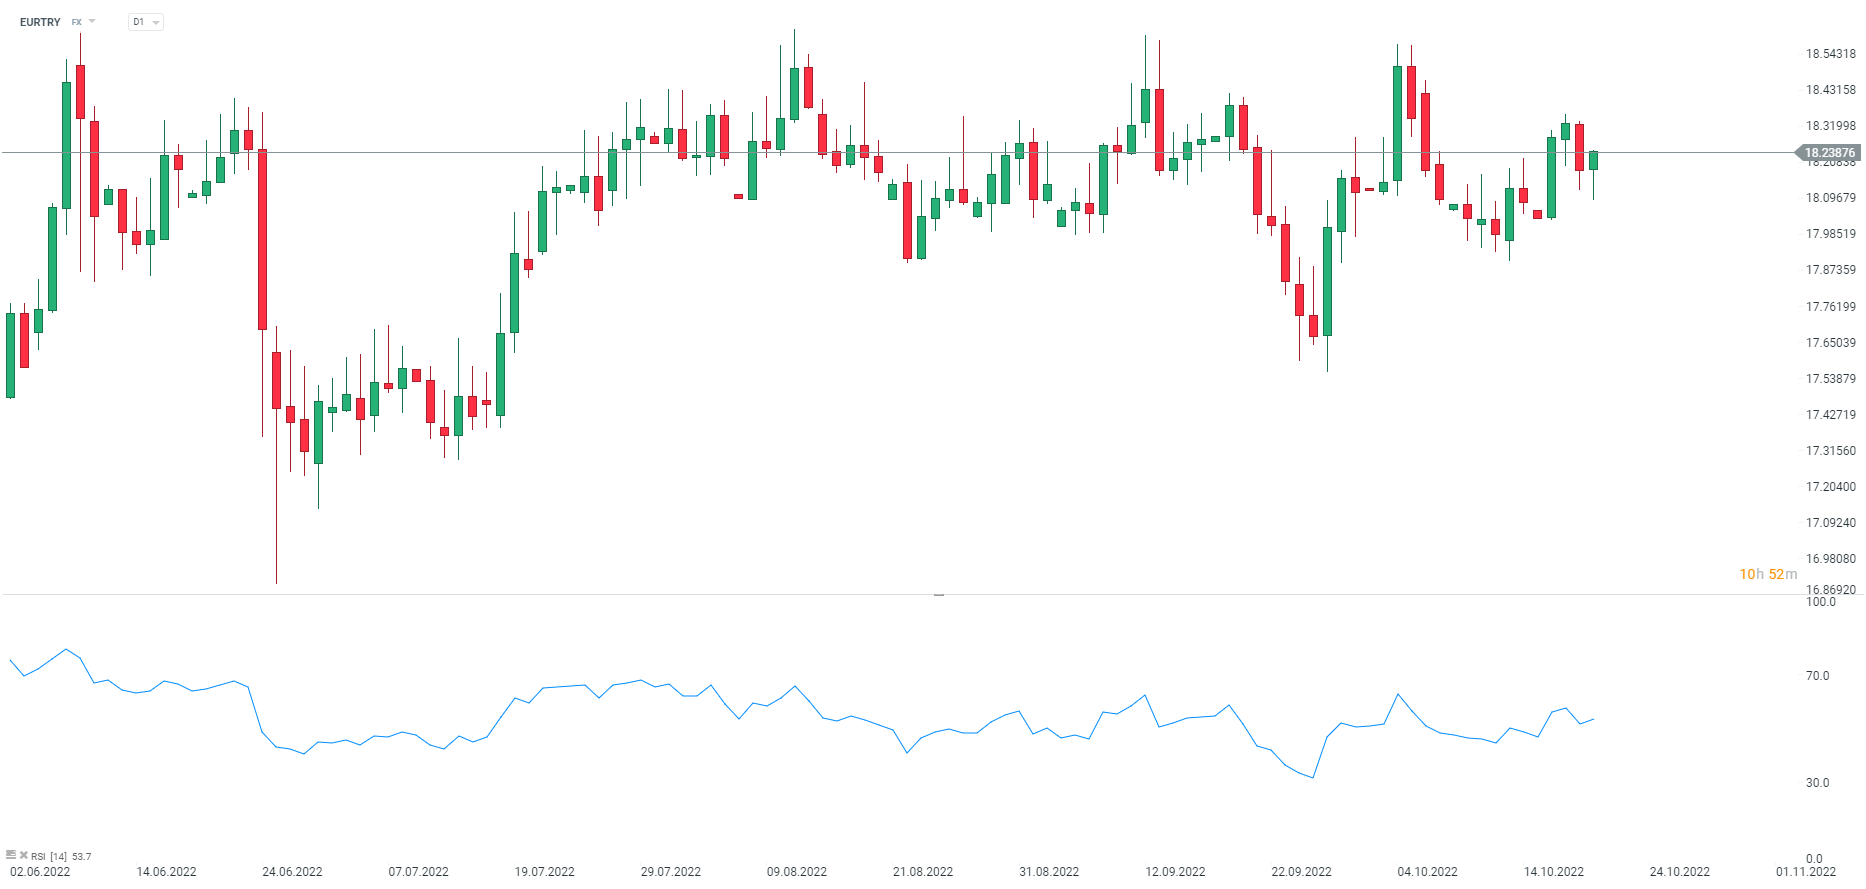This screenshot has width=1866, height=889.
Task: Open RSI indicator settings icon
Action: [11, 855]
